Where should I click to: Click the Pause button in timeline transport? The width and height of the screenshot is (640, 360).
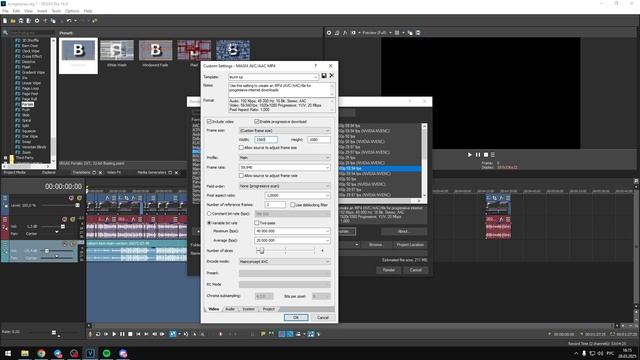pos(122,334)
